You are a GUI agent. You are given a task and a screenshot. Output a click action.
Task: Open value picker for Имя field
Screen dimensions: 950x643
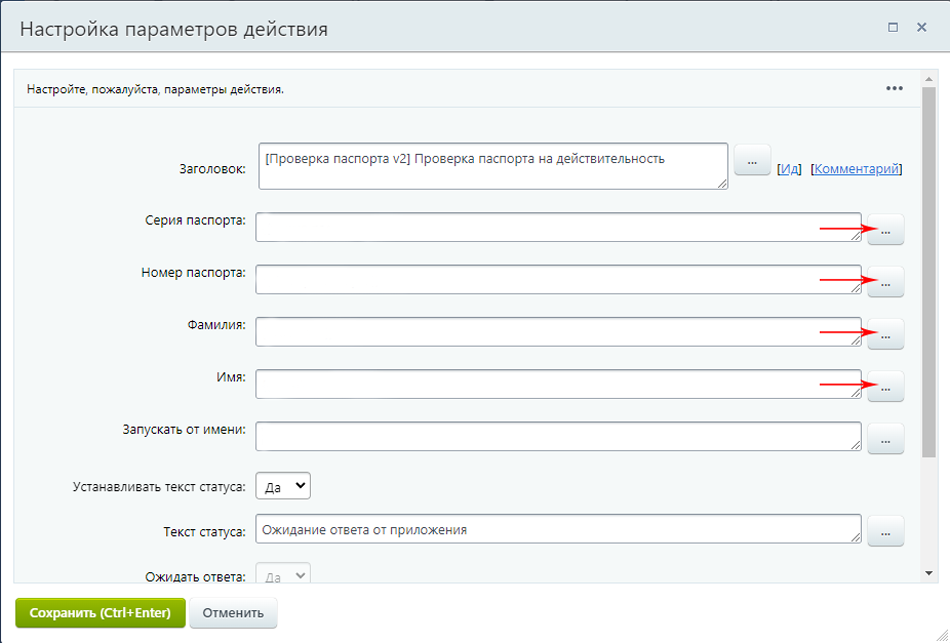(885, 386)
